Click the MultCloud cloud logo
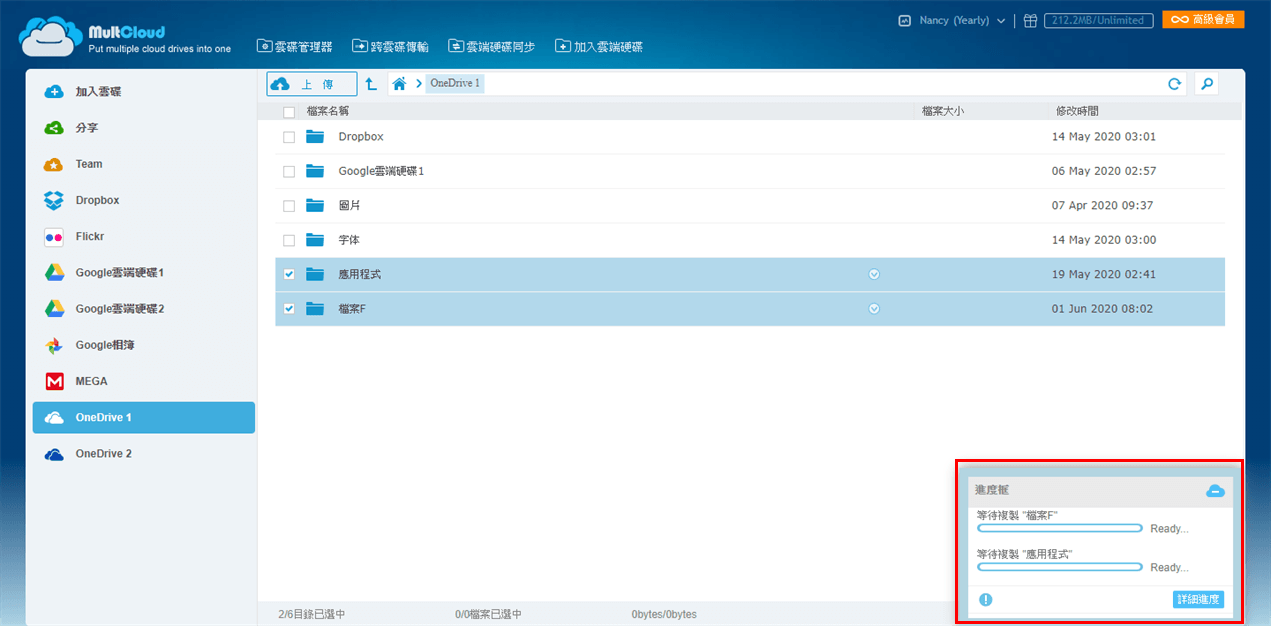 click(50, 35)
